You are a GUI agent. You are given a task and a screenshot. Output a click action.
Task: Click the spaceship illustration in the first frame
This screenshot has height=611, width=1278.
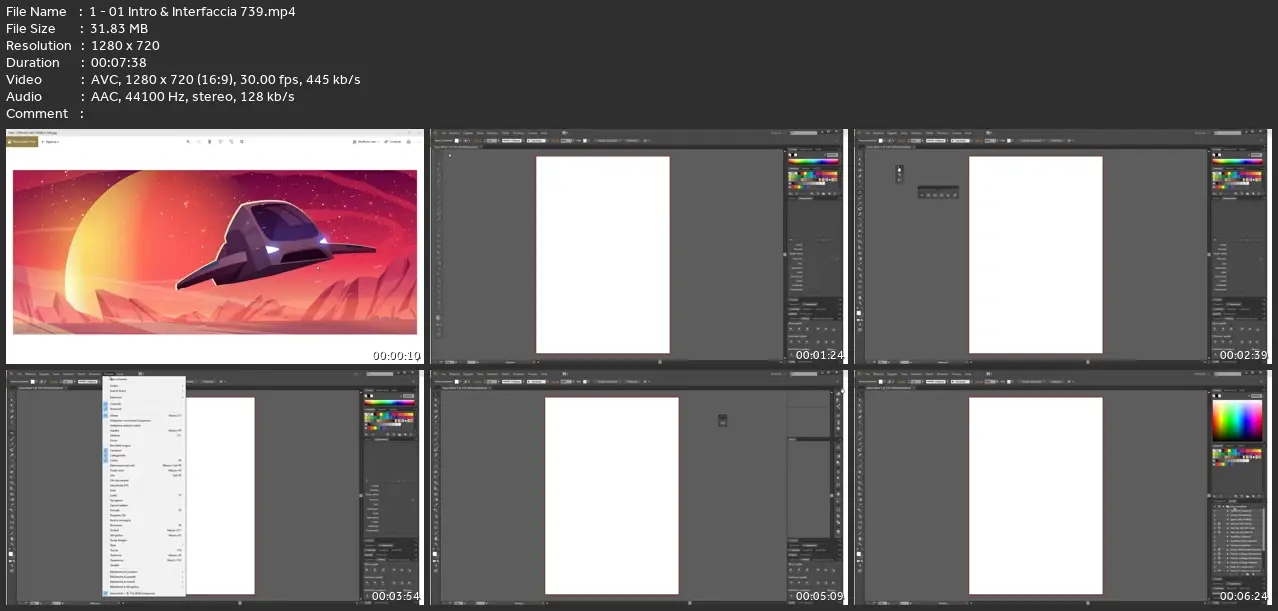[x=275, y=245]
